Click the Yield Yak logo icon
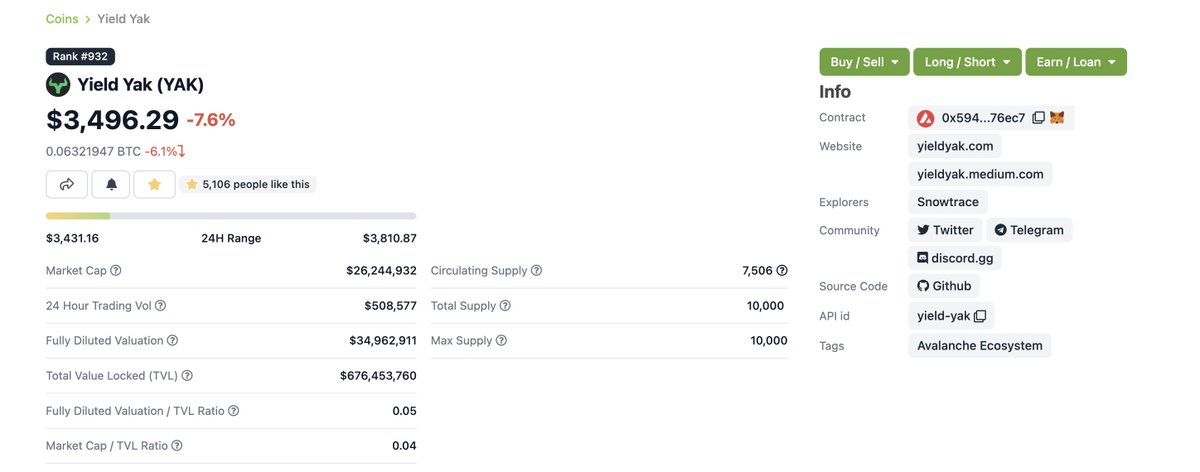The image size is (1200, 472). click(x=58, y=84)
